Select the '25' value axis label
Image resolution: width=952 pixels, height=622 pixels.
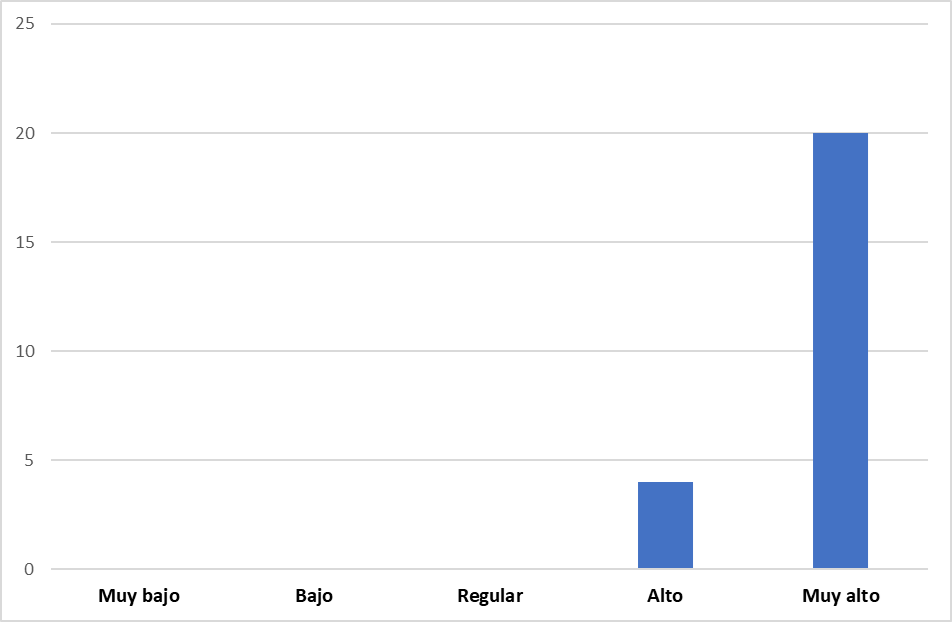tap(25, 24)
